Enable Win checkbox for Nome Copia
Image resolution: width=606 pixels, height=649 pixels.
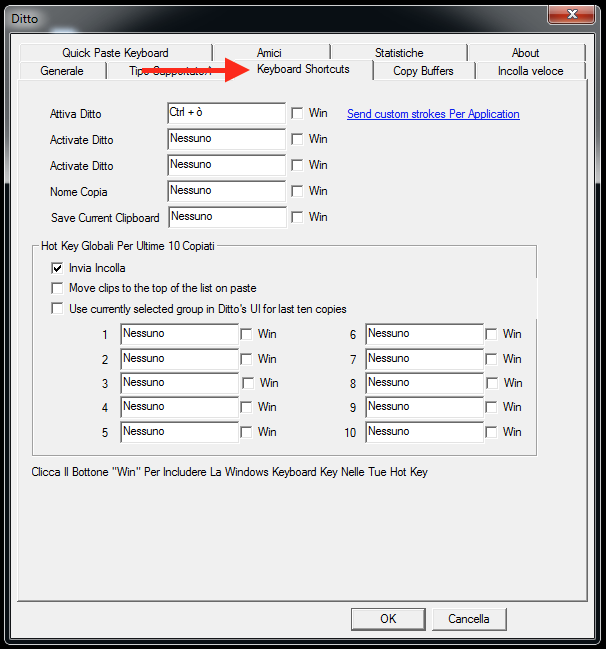point(297,191)
